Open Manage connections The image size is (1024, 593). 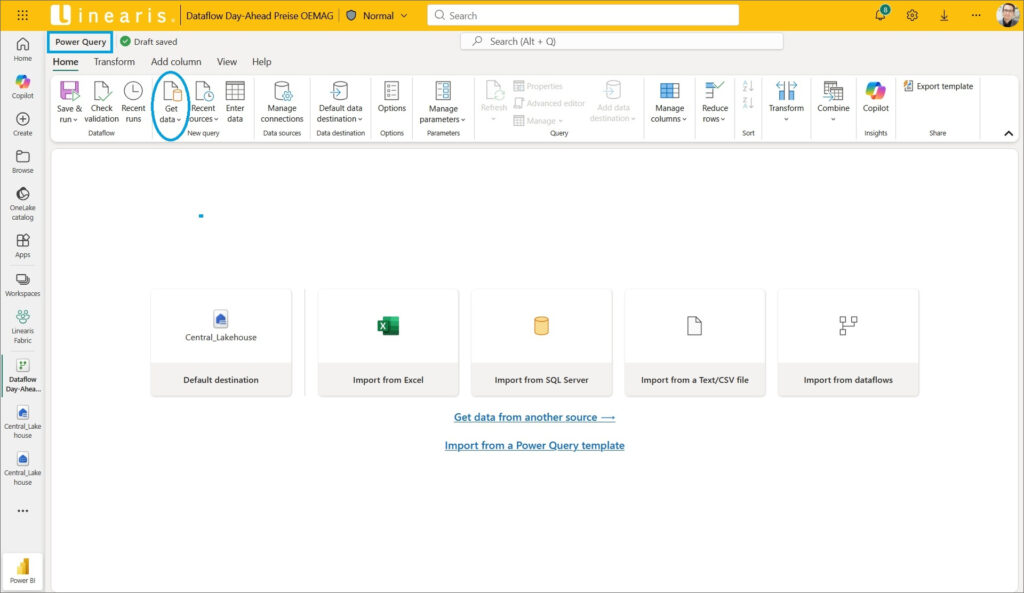[x=282, y=101]
